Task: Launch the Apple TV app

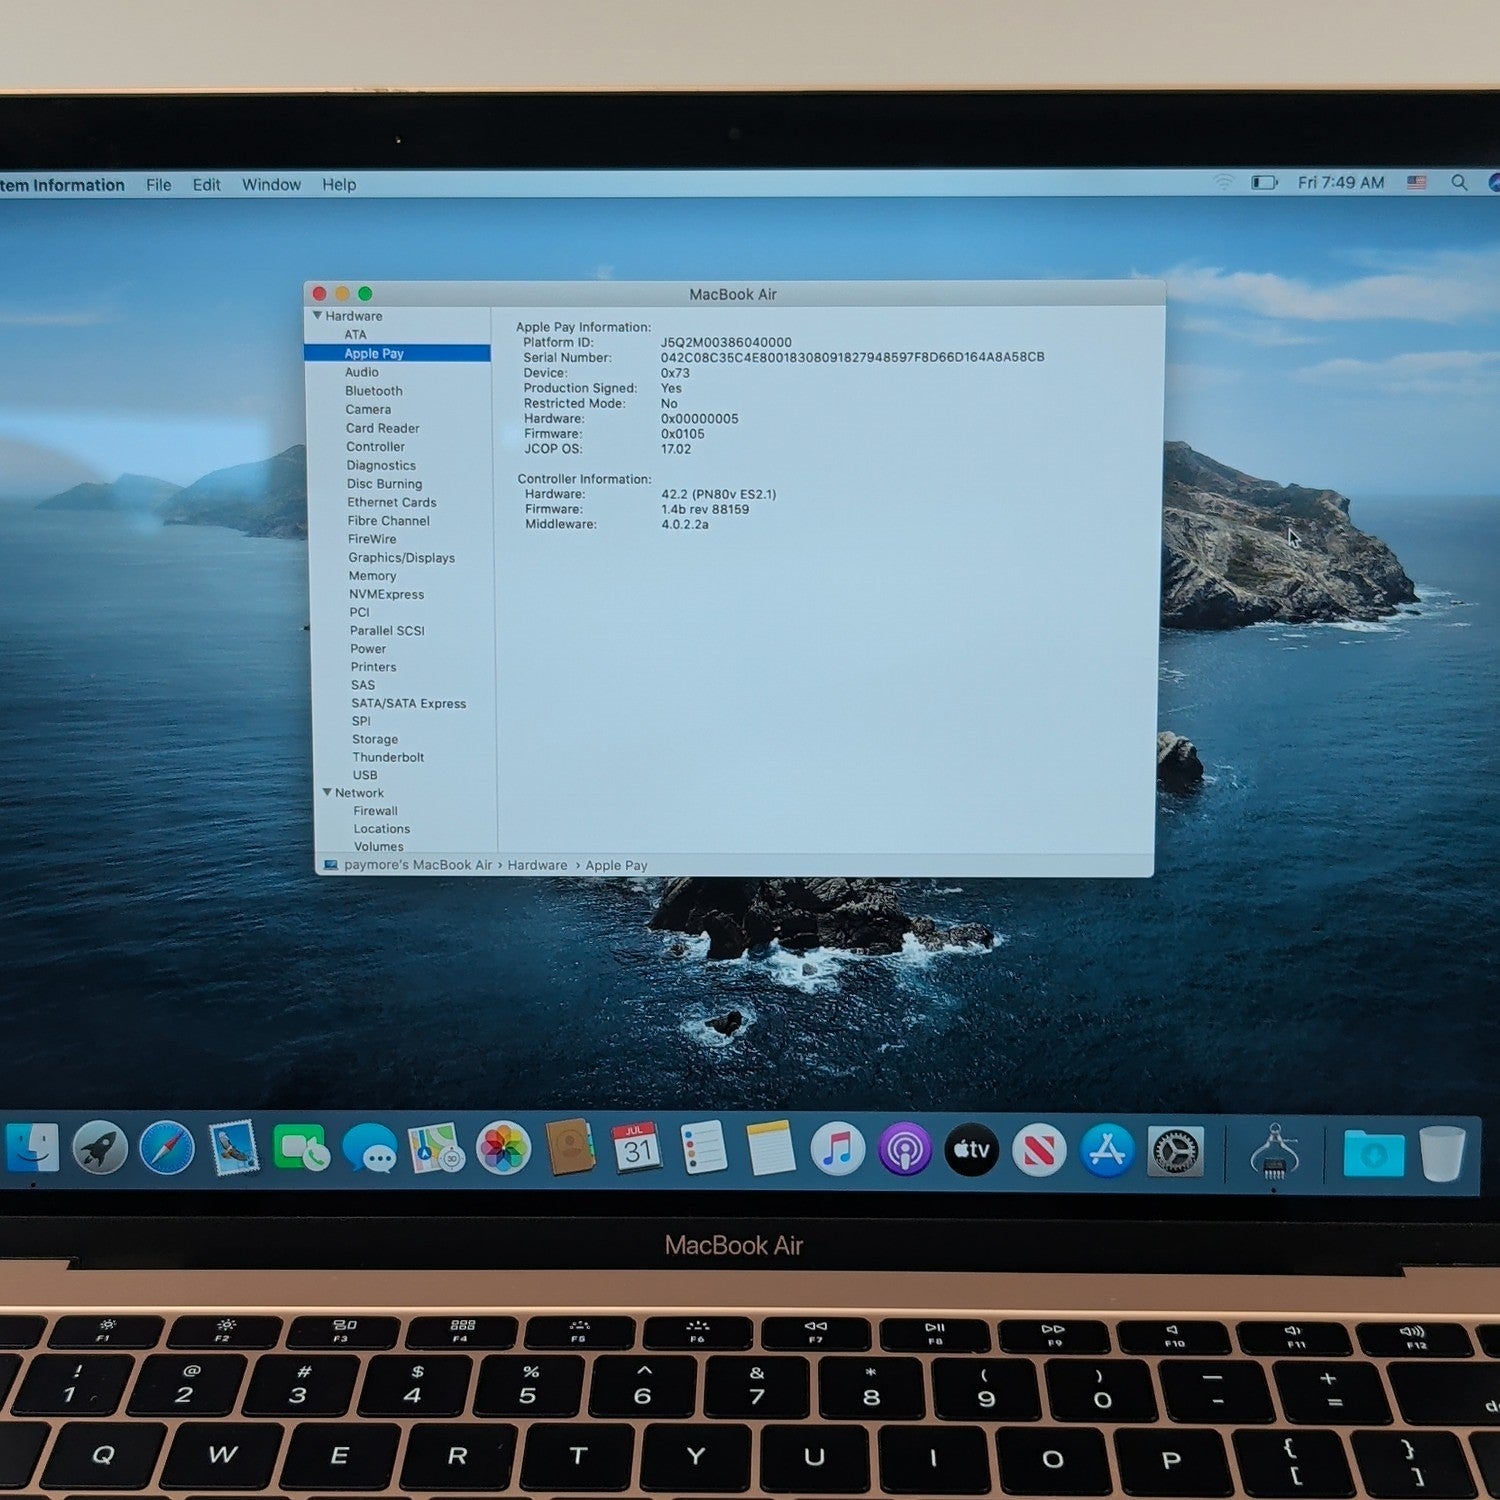Action: pyautogui.click(x=972, y=1149)
